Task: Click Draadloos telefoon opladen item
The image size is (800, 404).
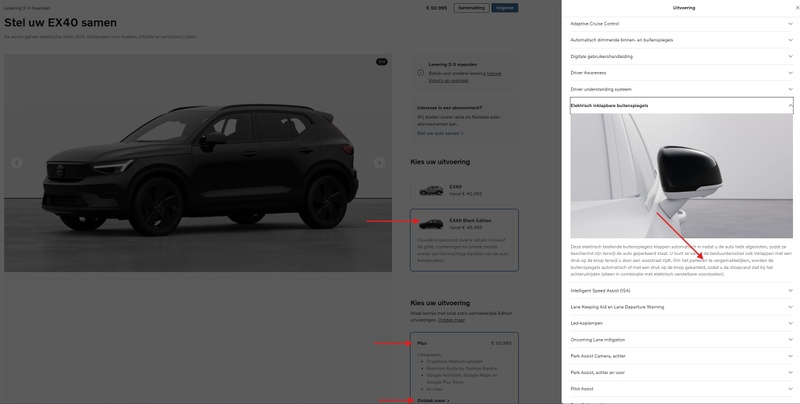Action: click(x=454, y=362)
